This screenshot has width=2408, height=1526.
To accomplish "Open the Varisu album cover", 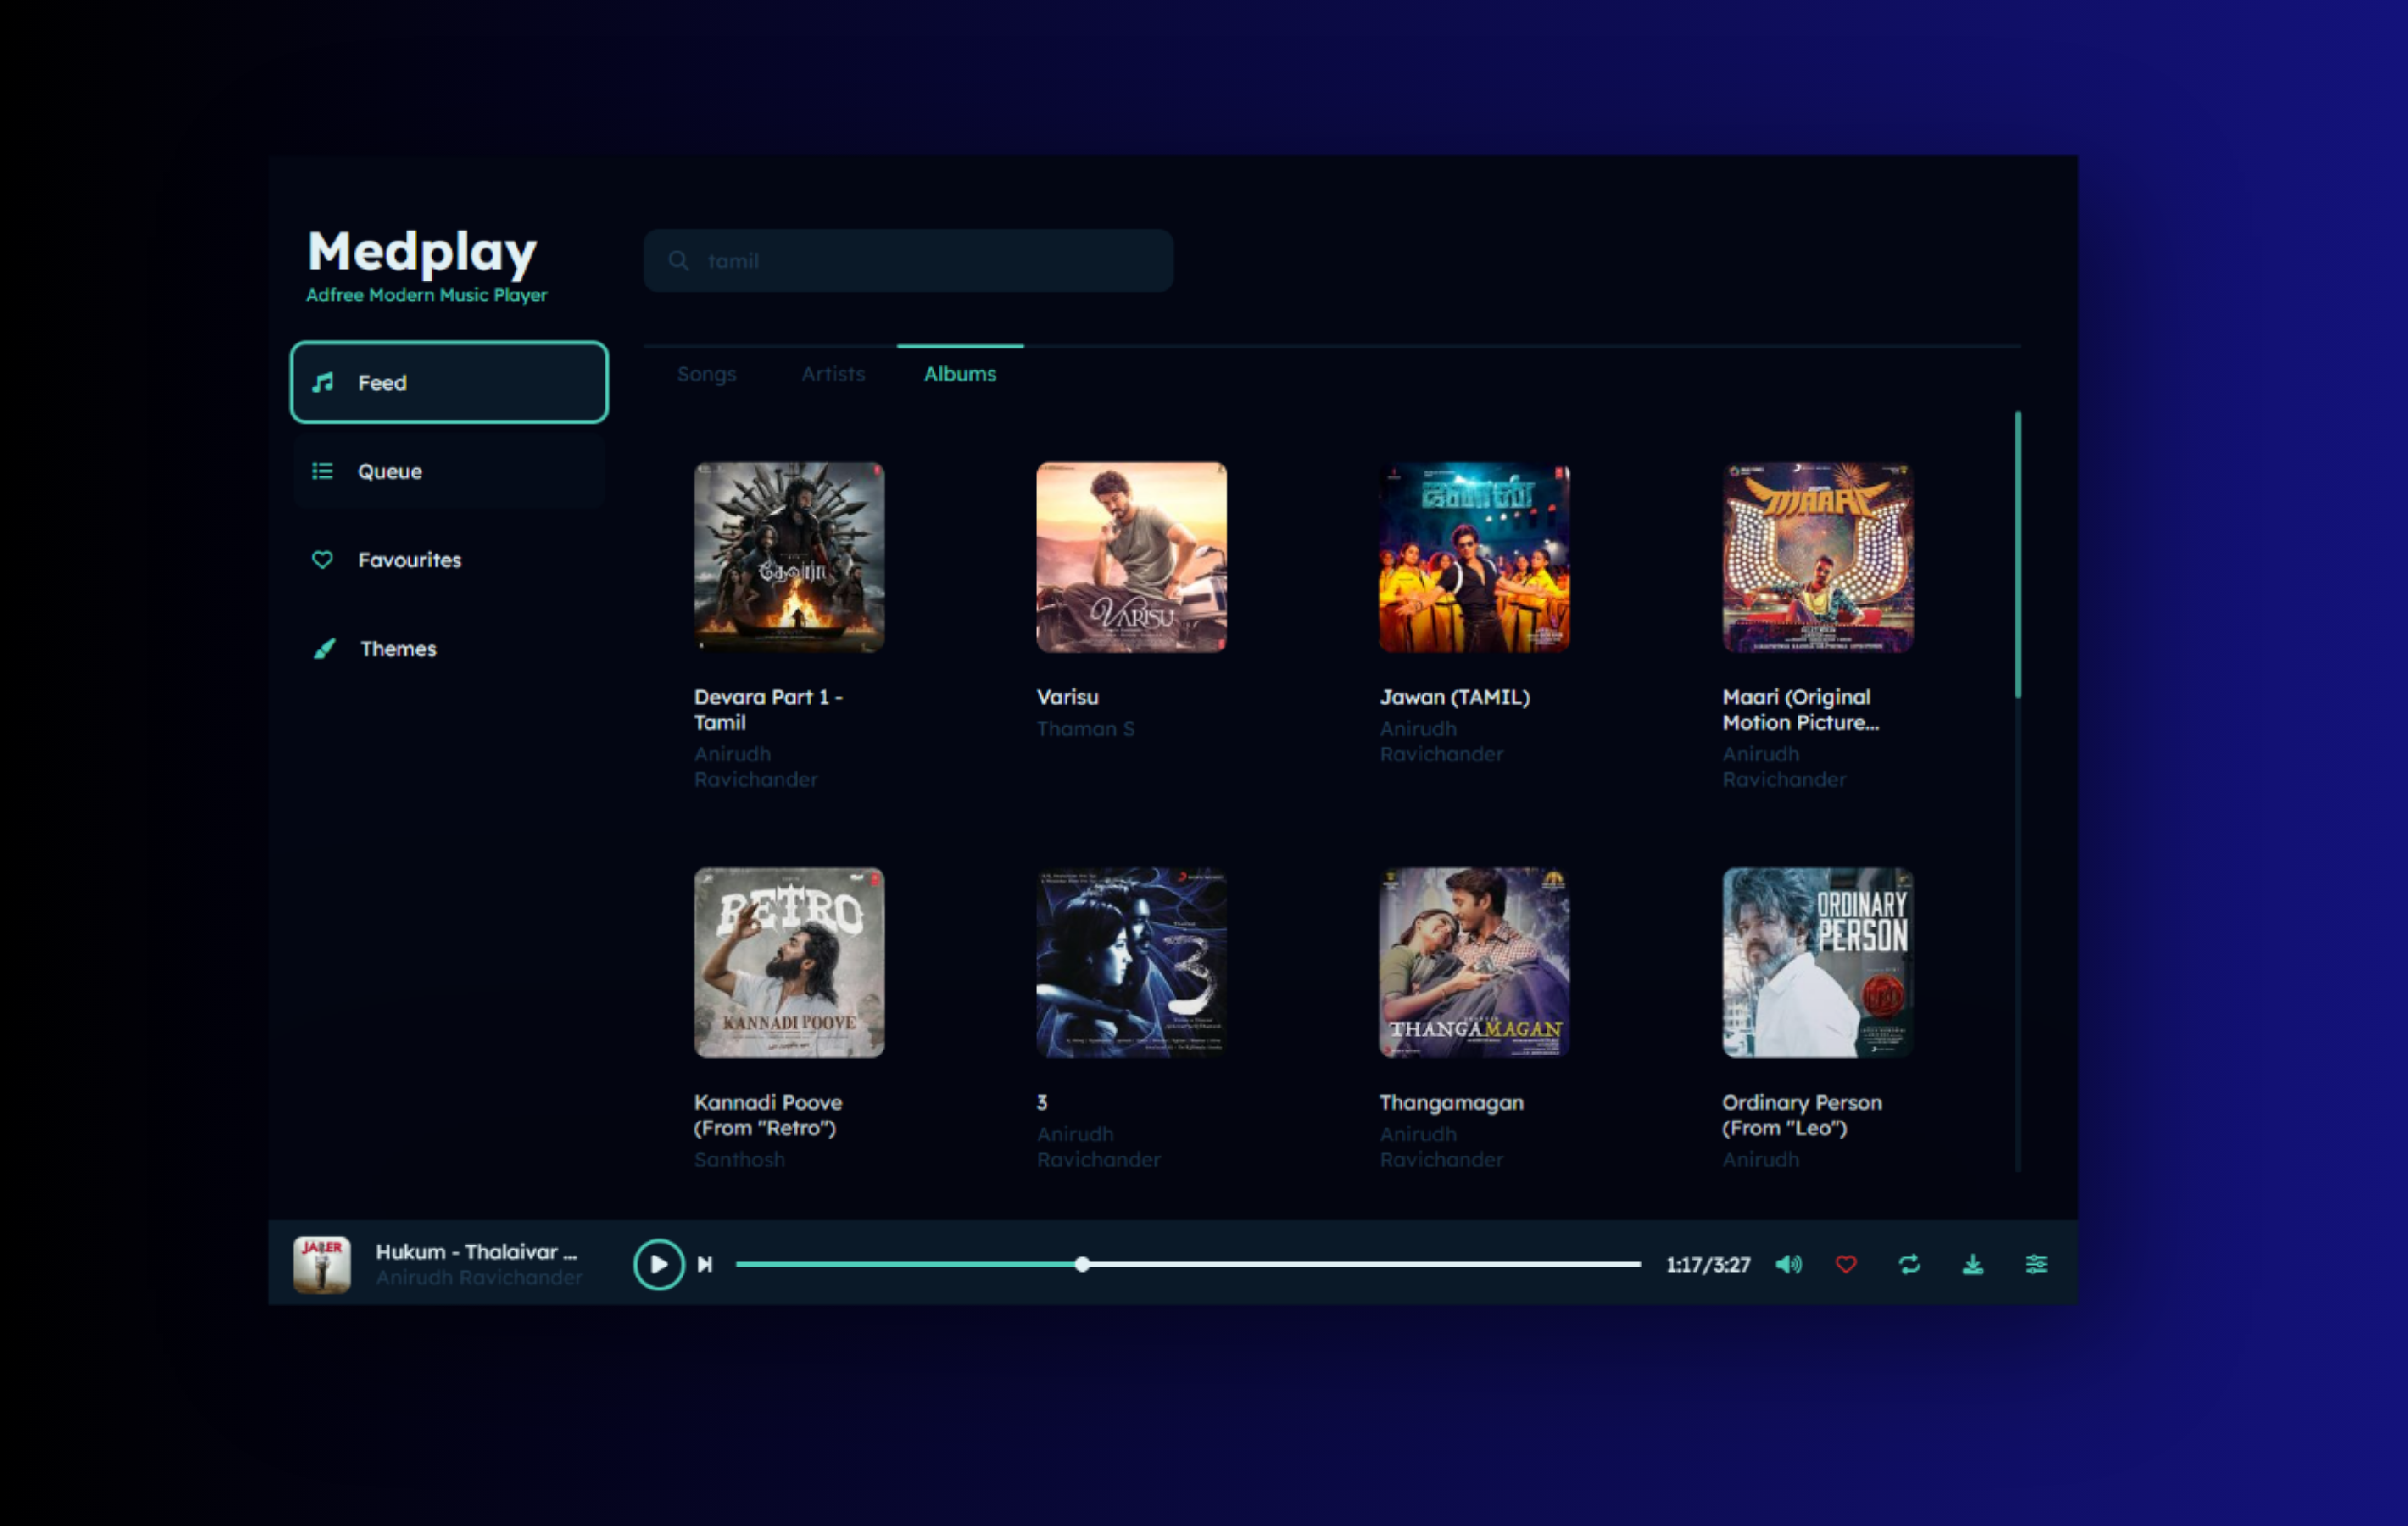I will (1131, 557).
